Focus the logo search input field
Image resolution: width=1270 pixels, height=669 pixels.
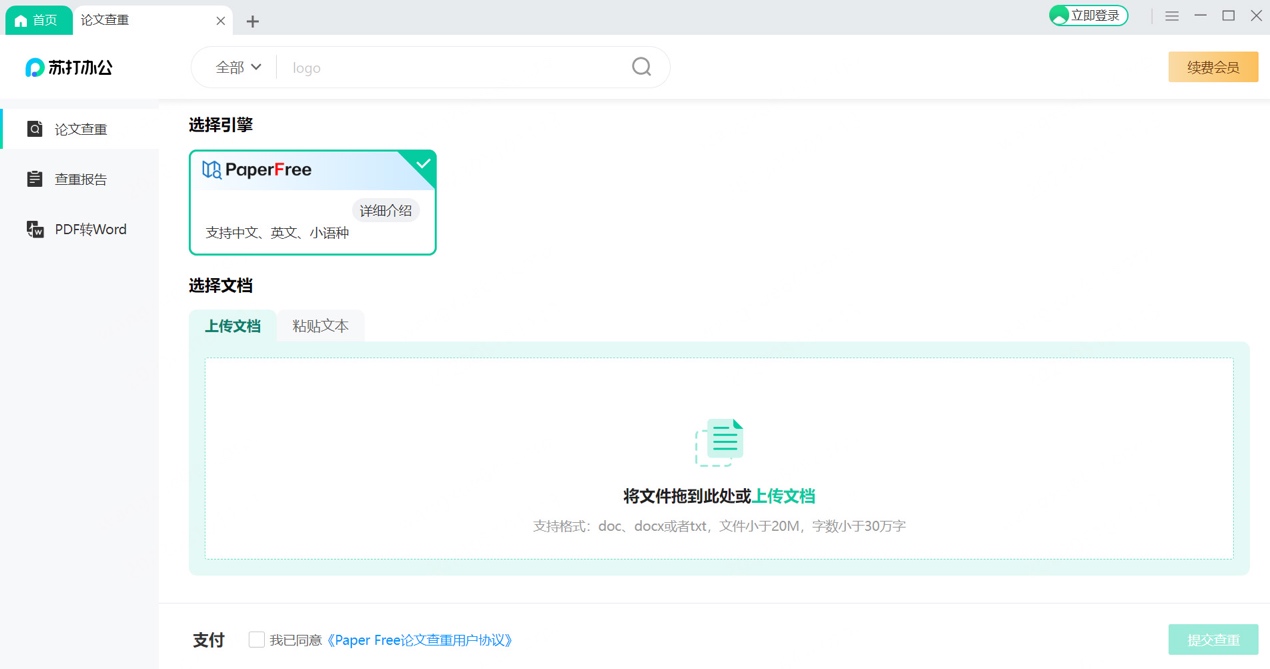[455, 67]
